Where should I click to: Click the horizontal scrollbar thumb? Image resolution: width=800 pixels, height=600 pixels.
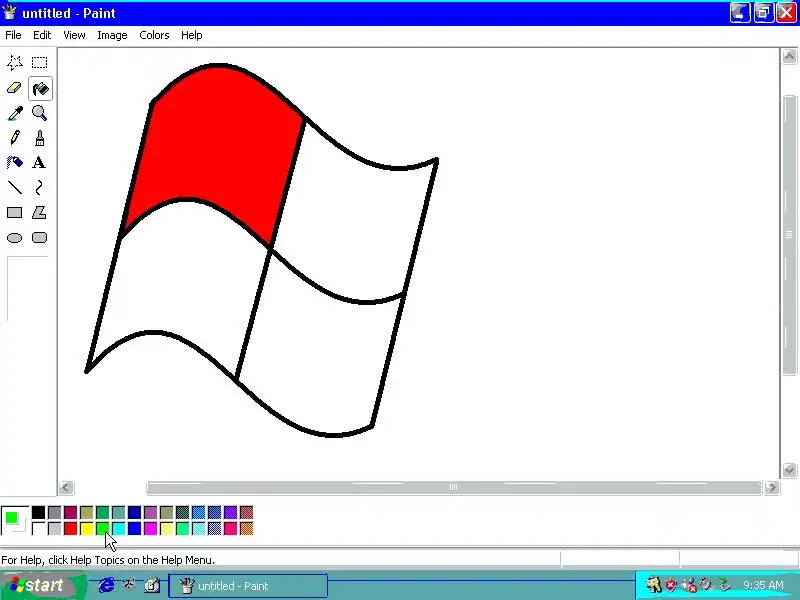point(454,488)
